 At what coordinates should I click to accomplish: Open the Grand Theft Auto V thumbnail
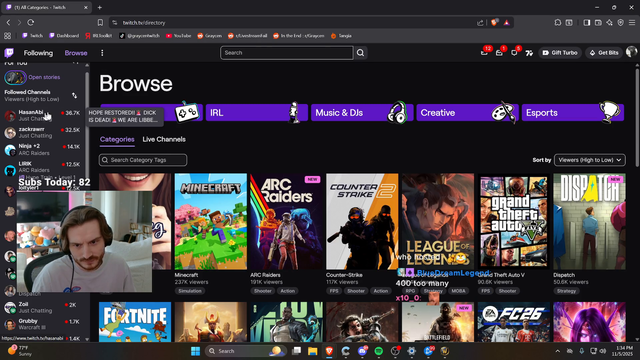(513, 221)
